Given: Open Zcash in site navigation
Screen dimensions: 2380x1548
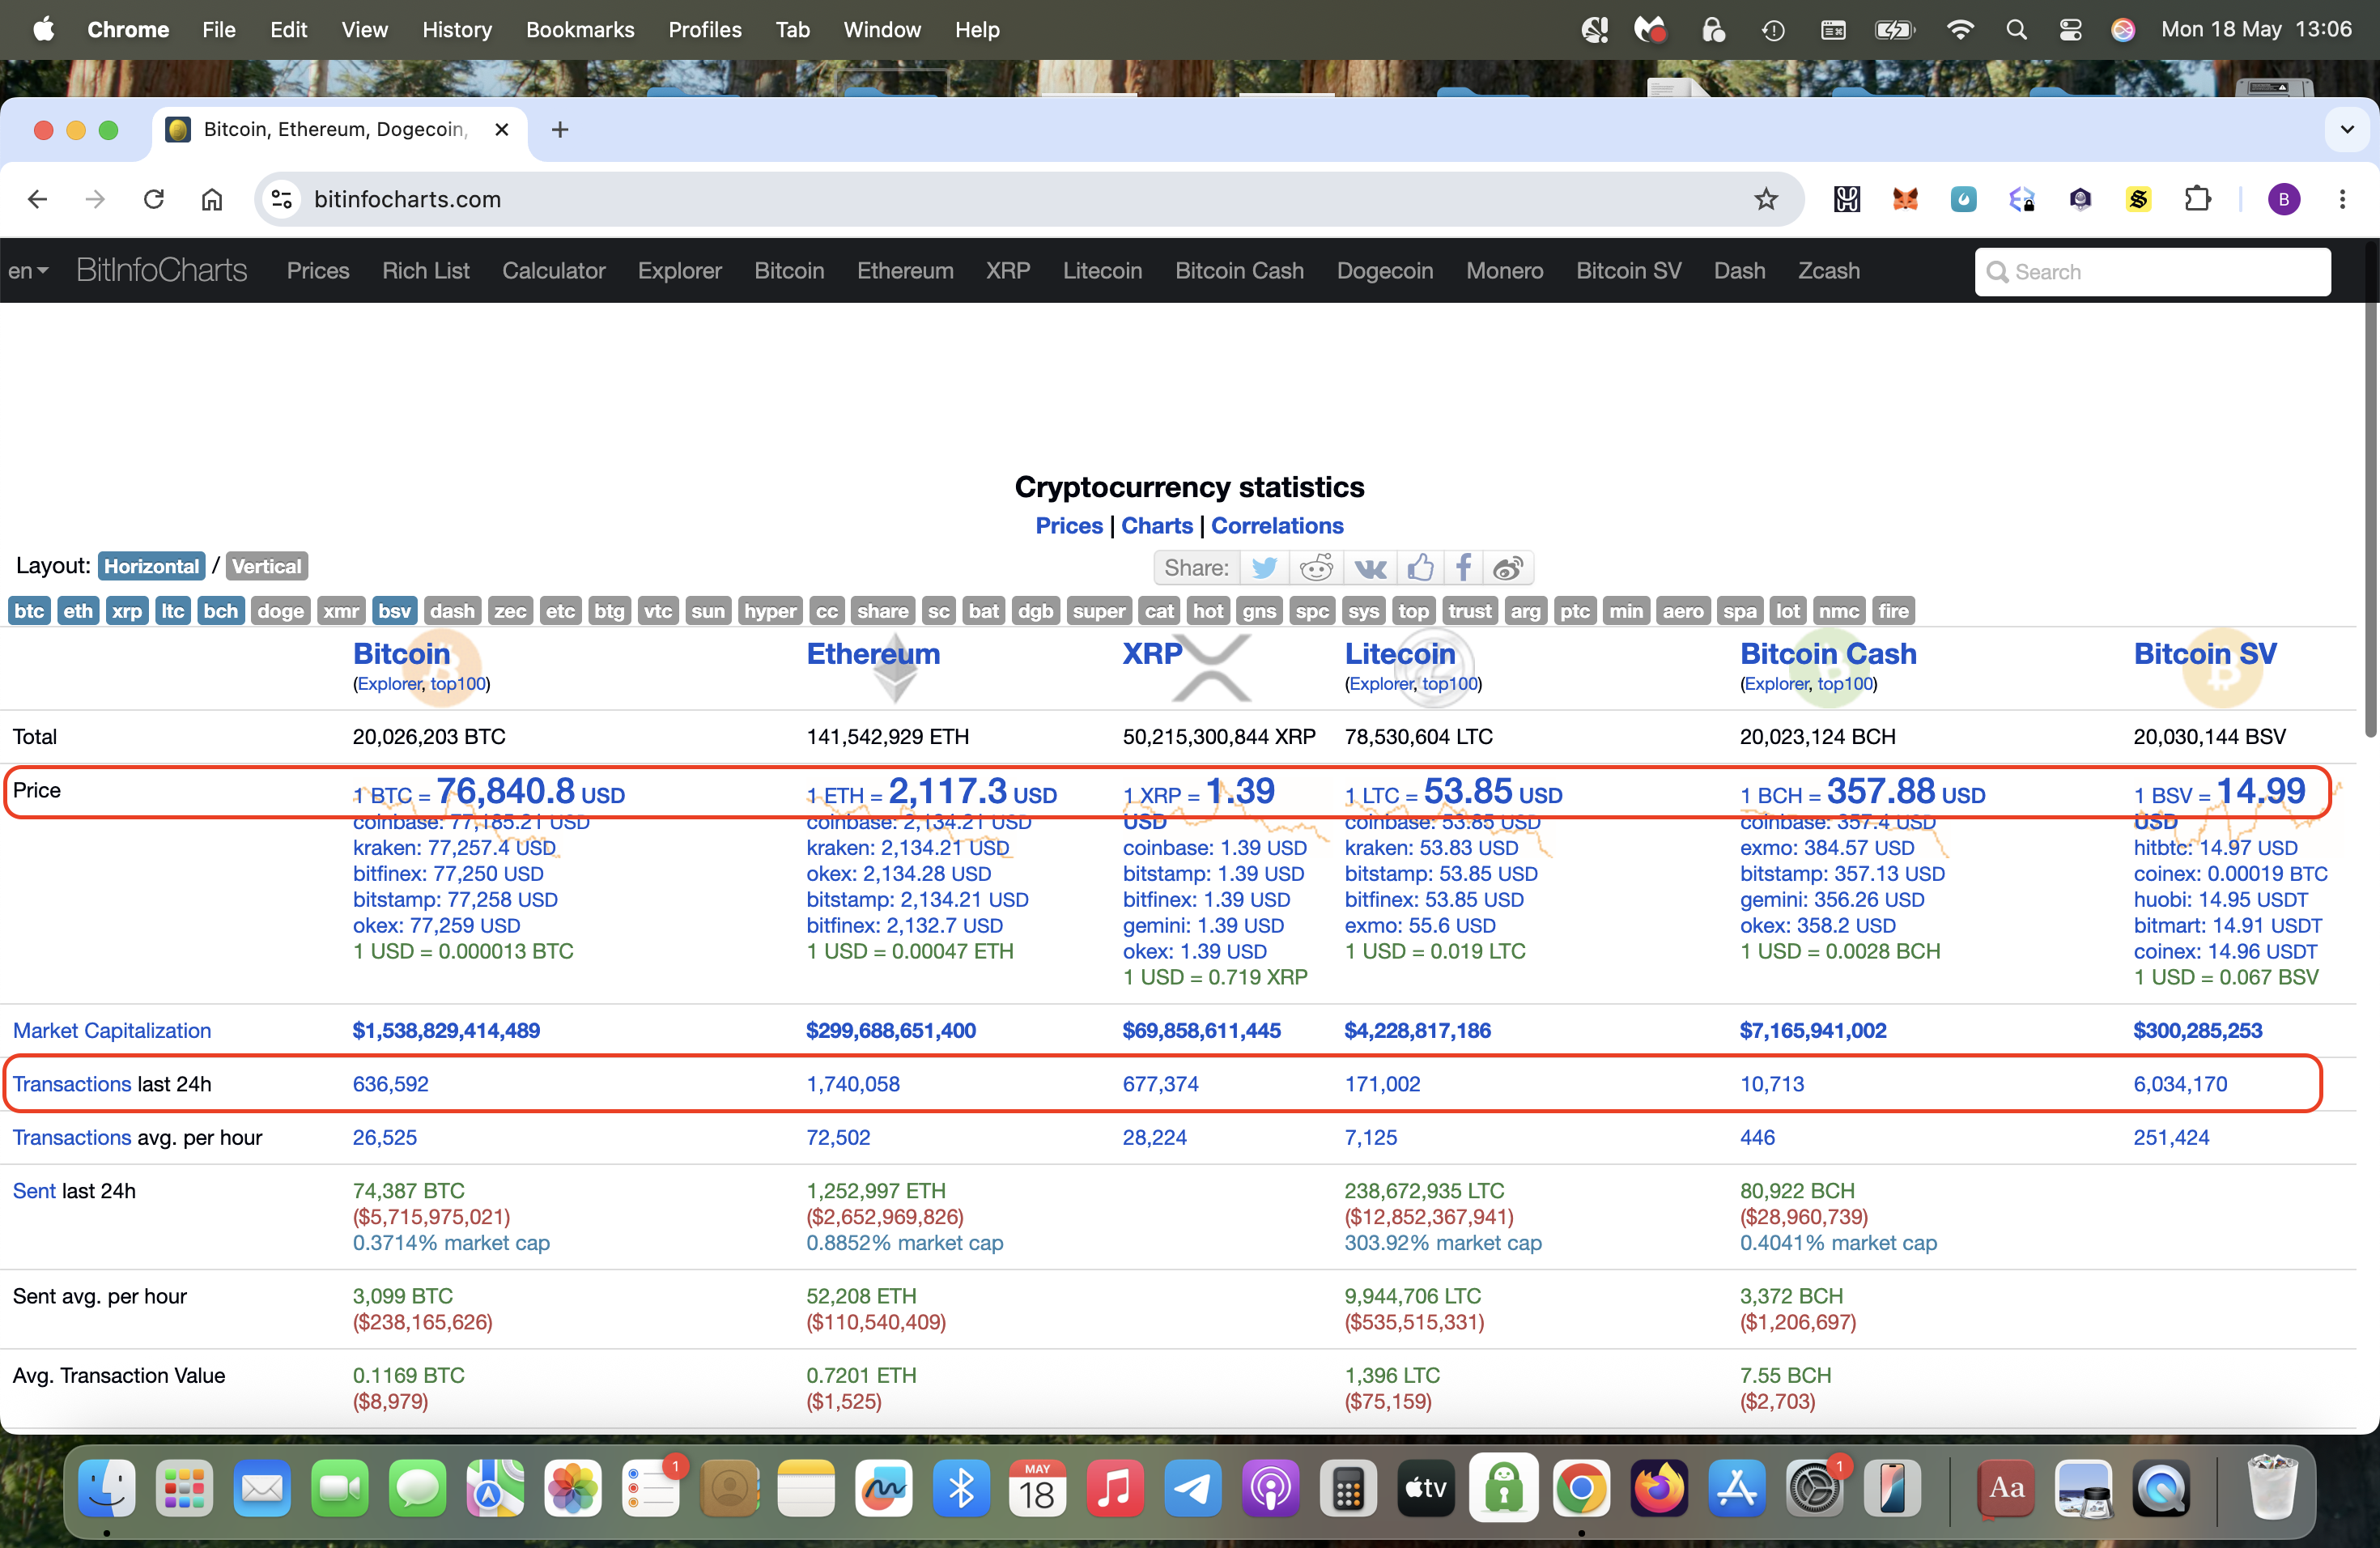Looking at the screenshot, I should click(1829, 271).
